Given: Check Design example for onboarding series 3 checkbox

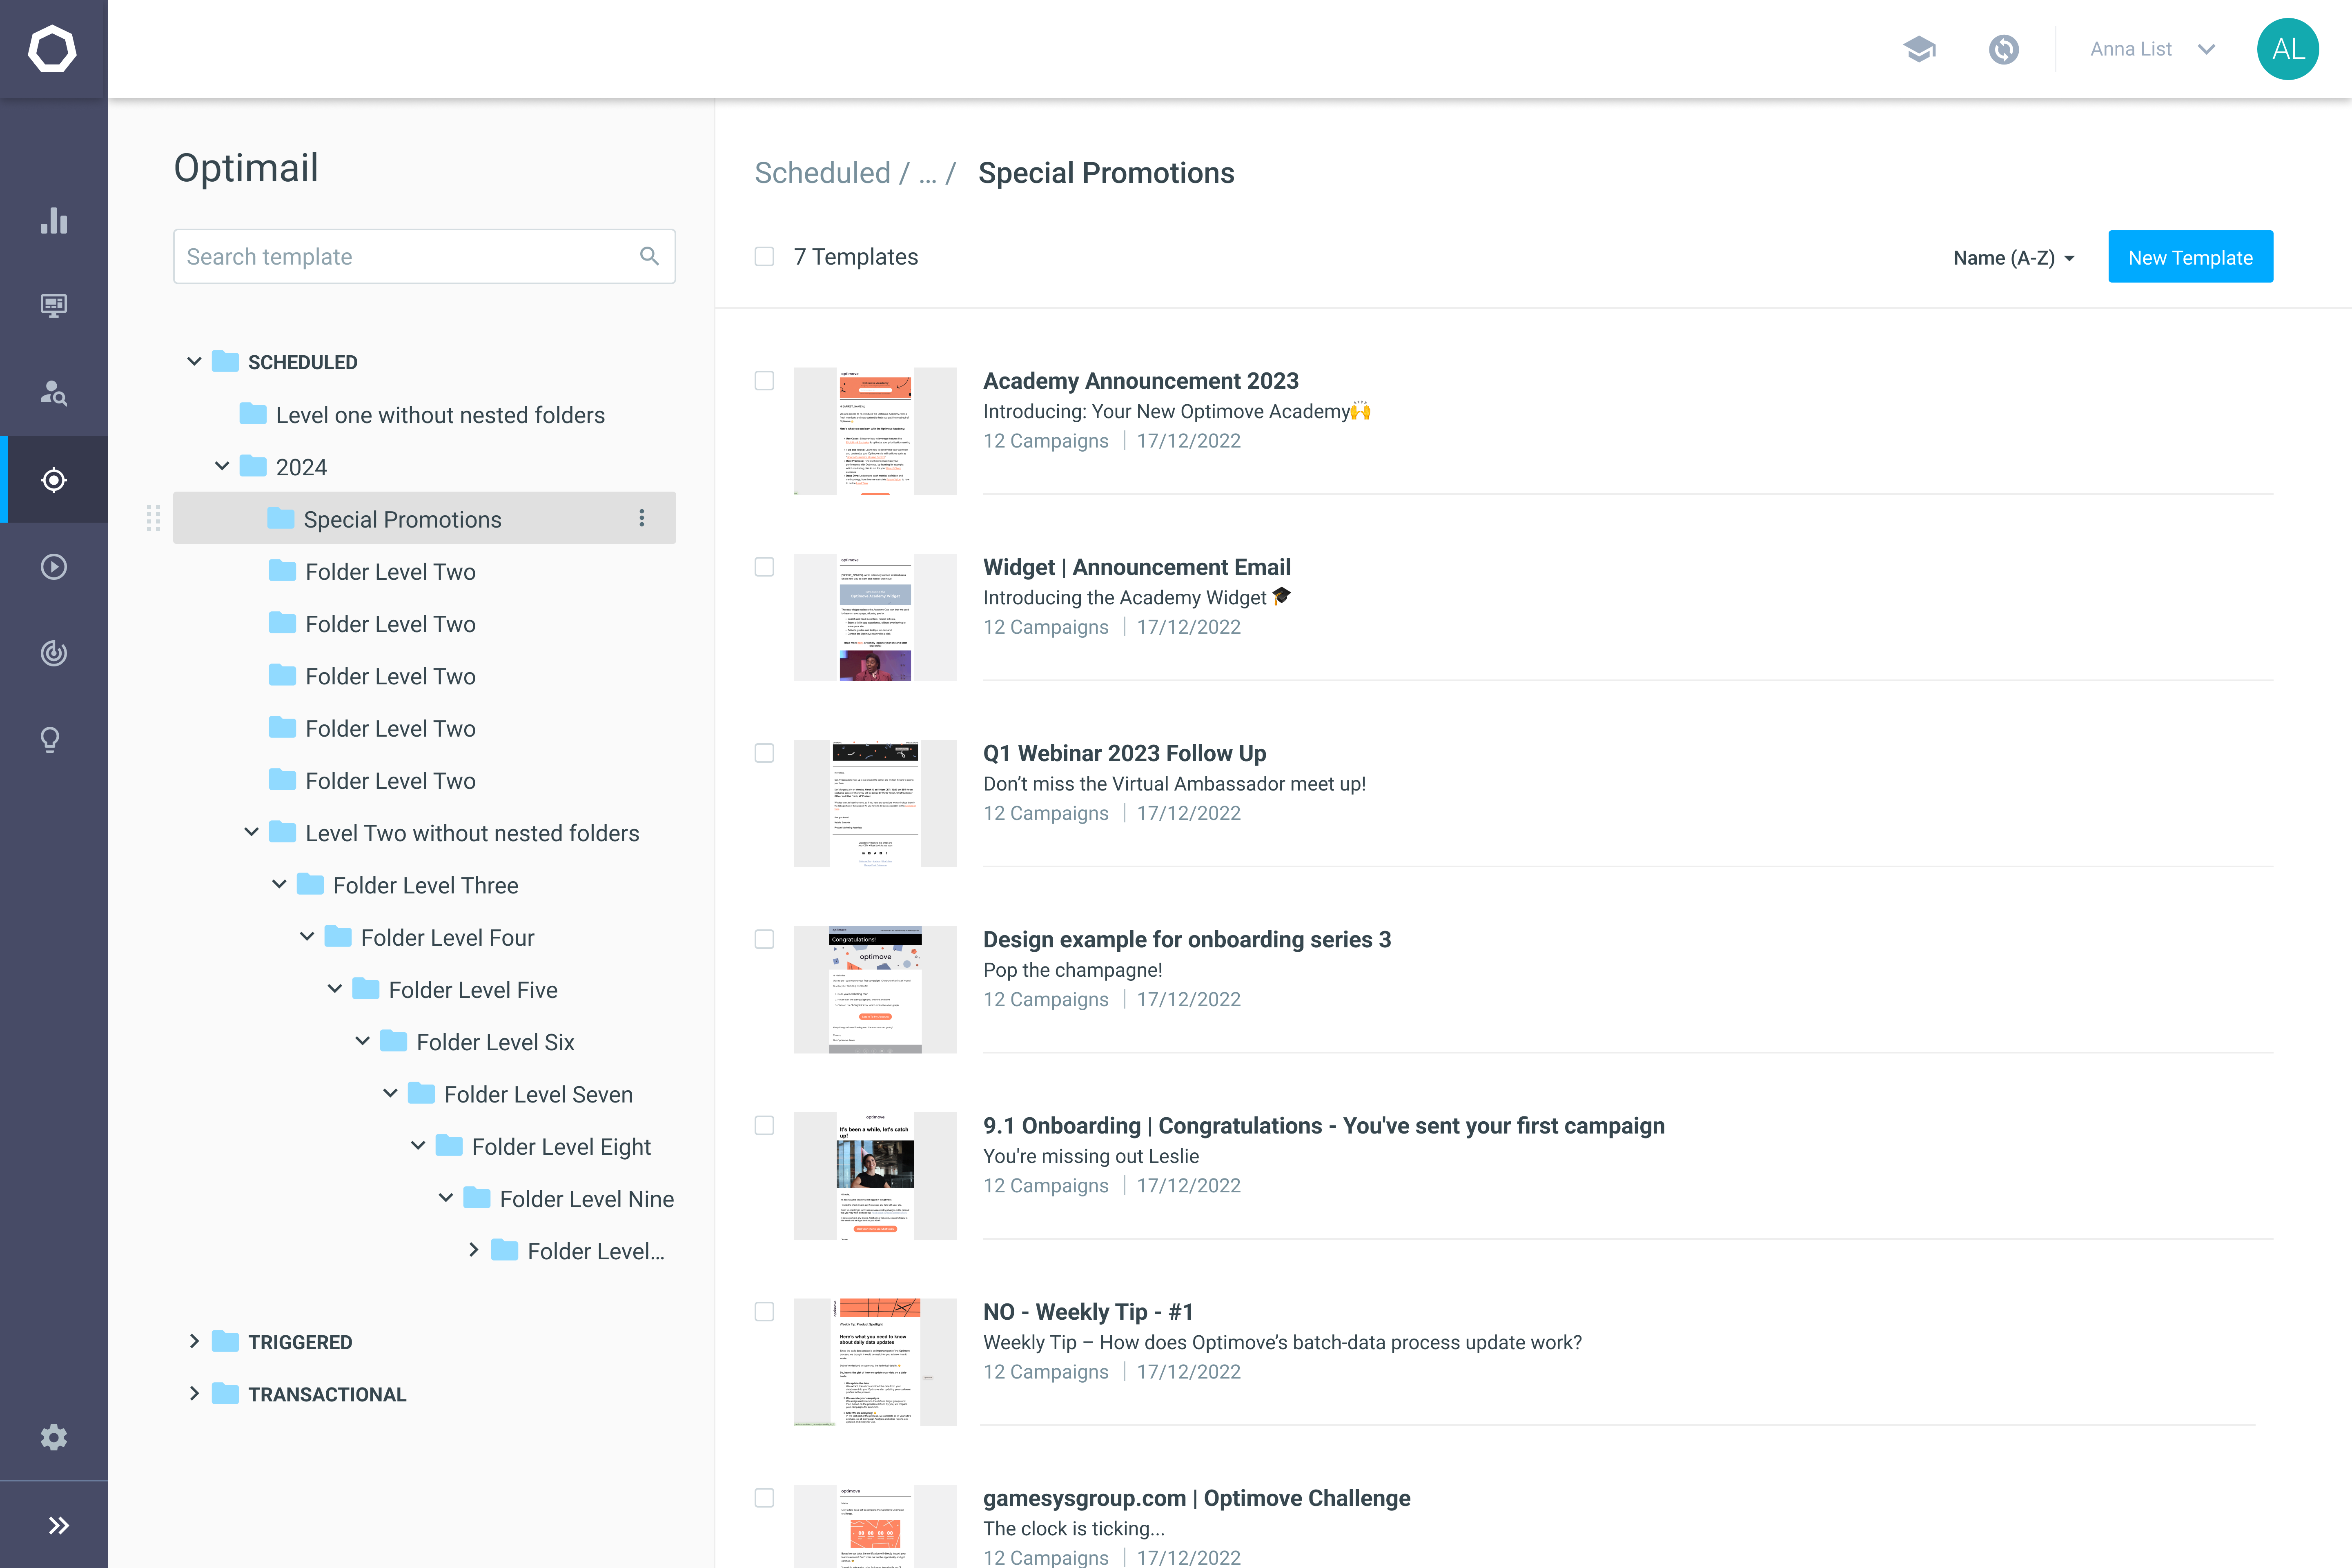Looking at the screenshot, I should pyautogui.click(x=764, y=939).
